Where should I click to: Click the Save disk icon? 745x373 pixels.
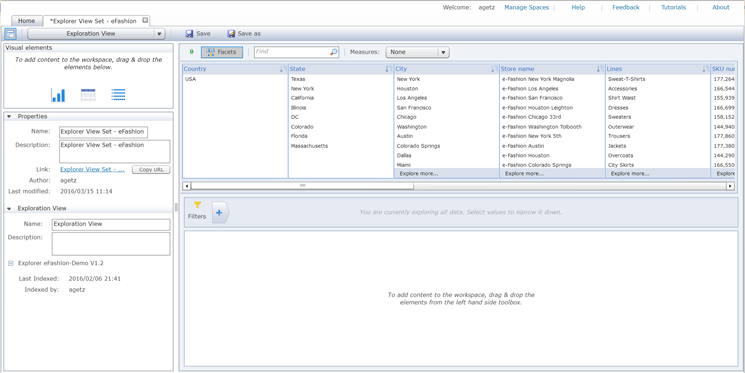(x=189, y=34)
